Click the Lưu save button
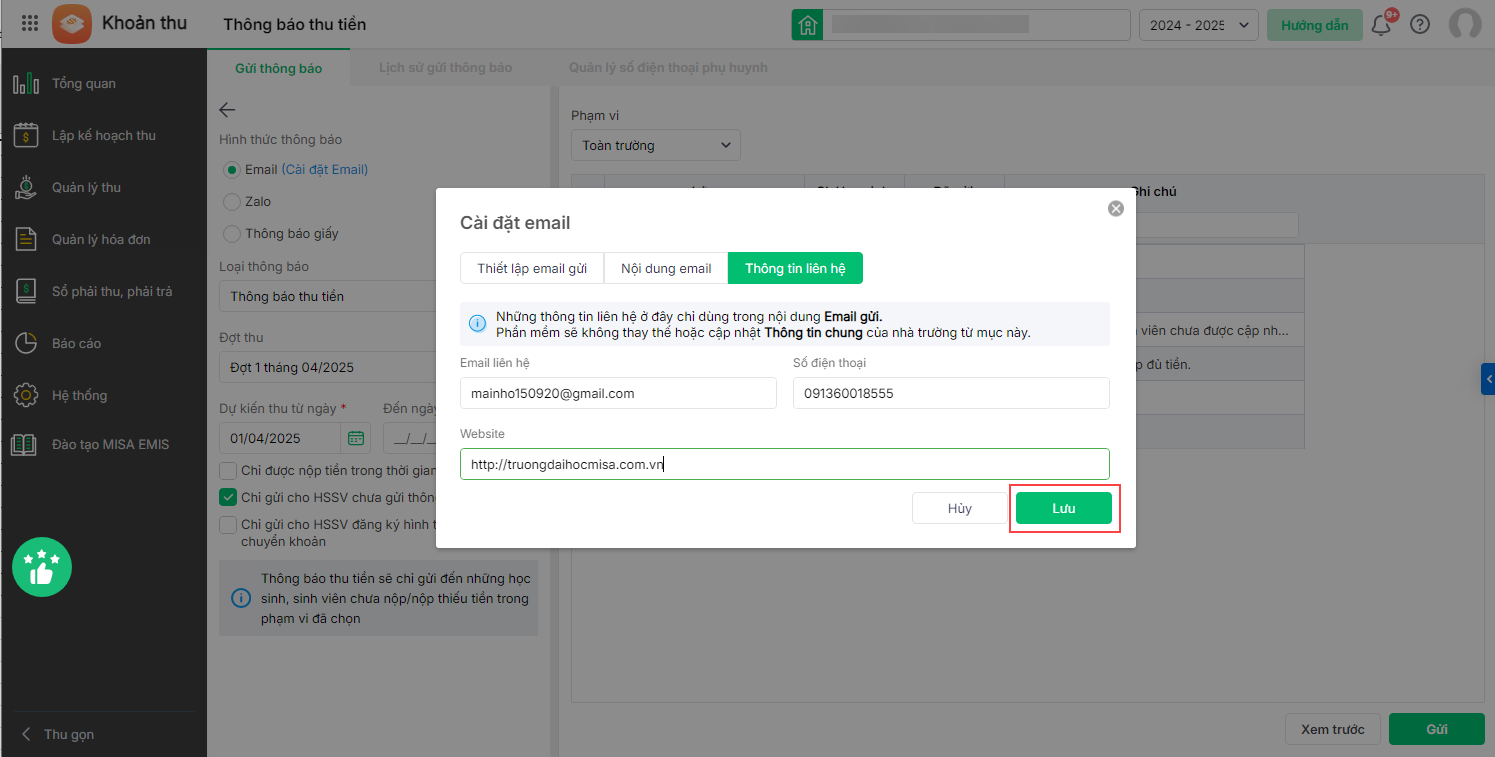This screenshot has height=757, width=1495. point(1063,508)
